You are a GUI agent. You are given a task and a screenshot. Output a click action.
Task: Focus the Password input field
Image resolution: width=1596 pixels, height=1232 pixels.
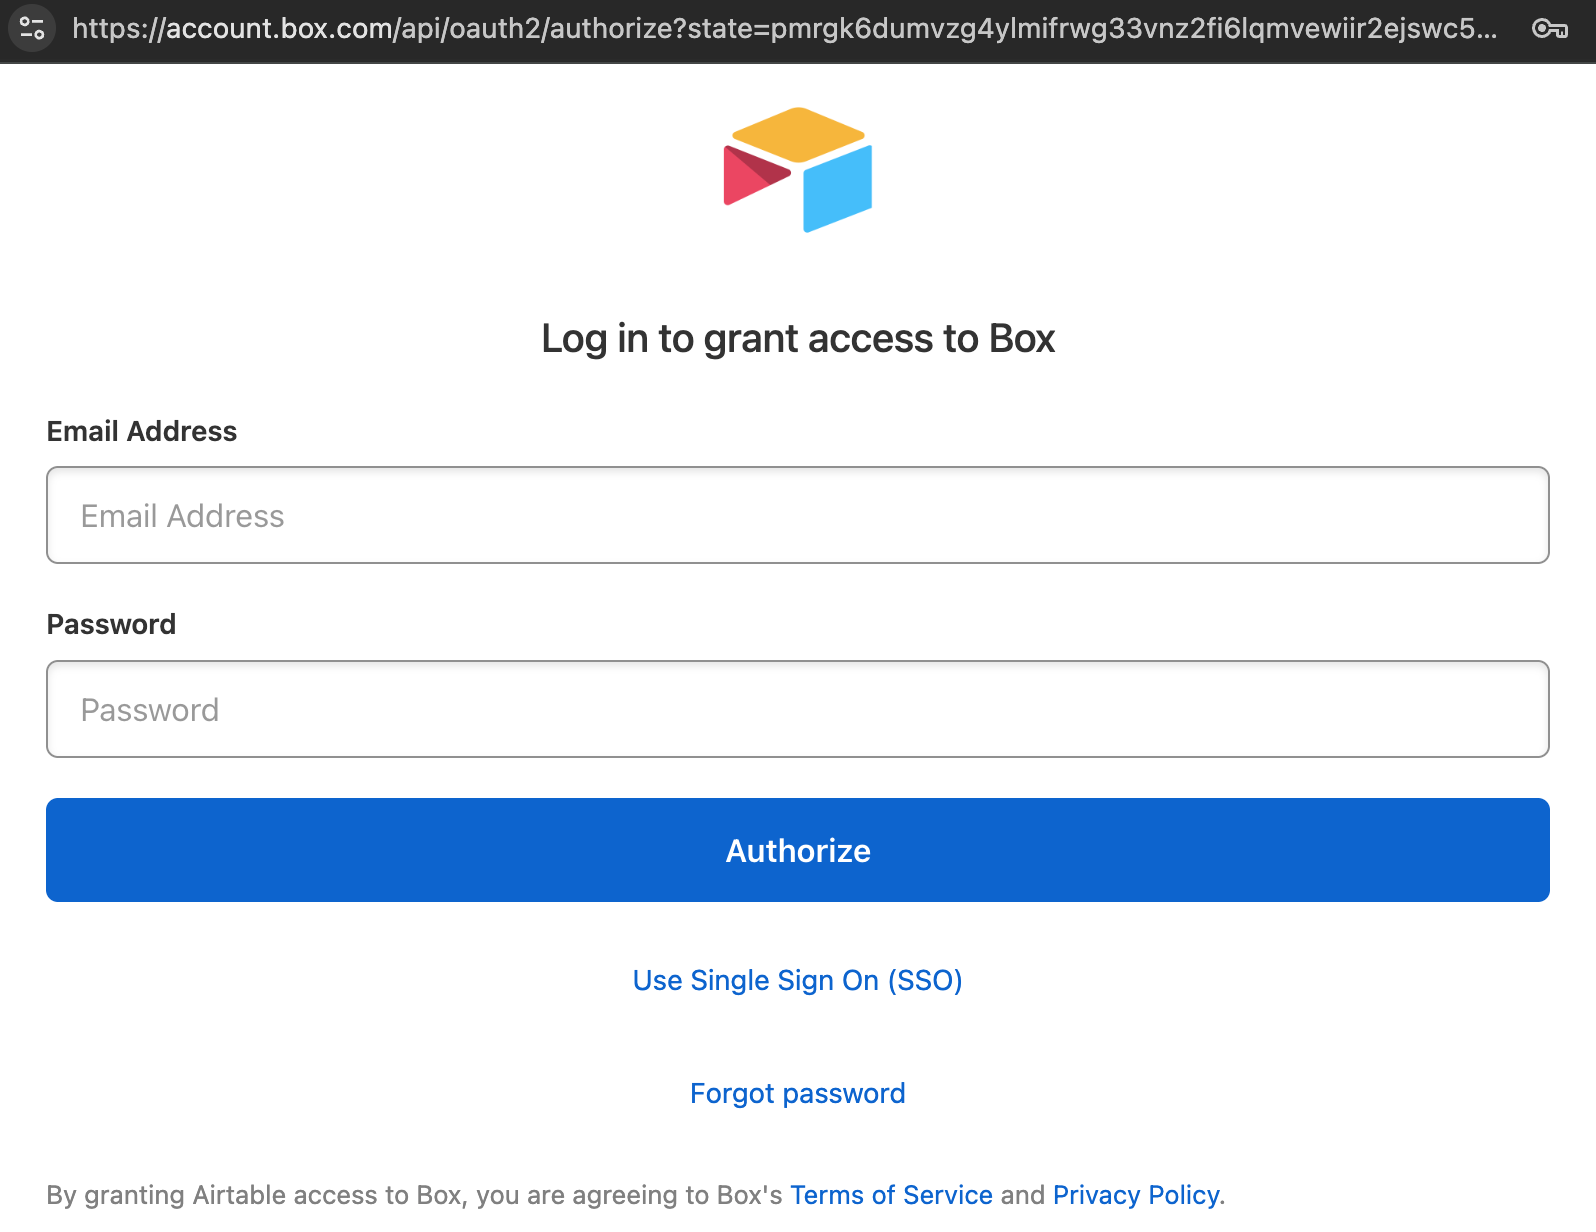[x=798, y=709]
